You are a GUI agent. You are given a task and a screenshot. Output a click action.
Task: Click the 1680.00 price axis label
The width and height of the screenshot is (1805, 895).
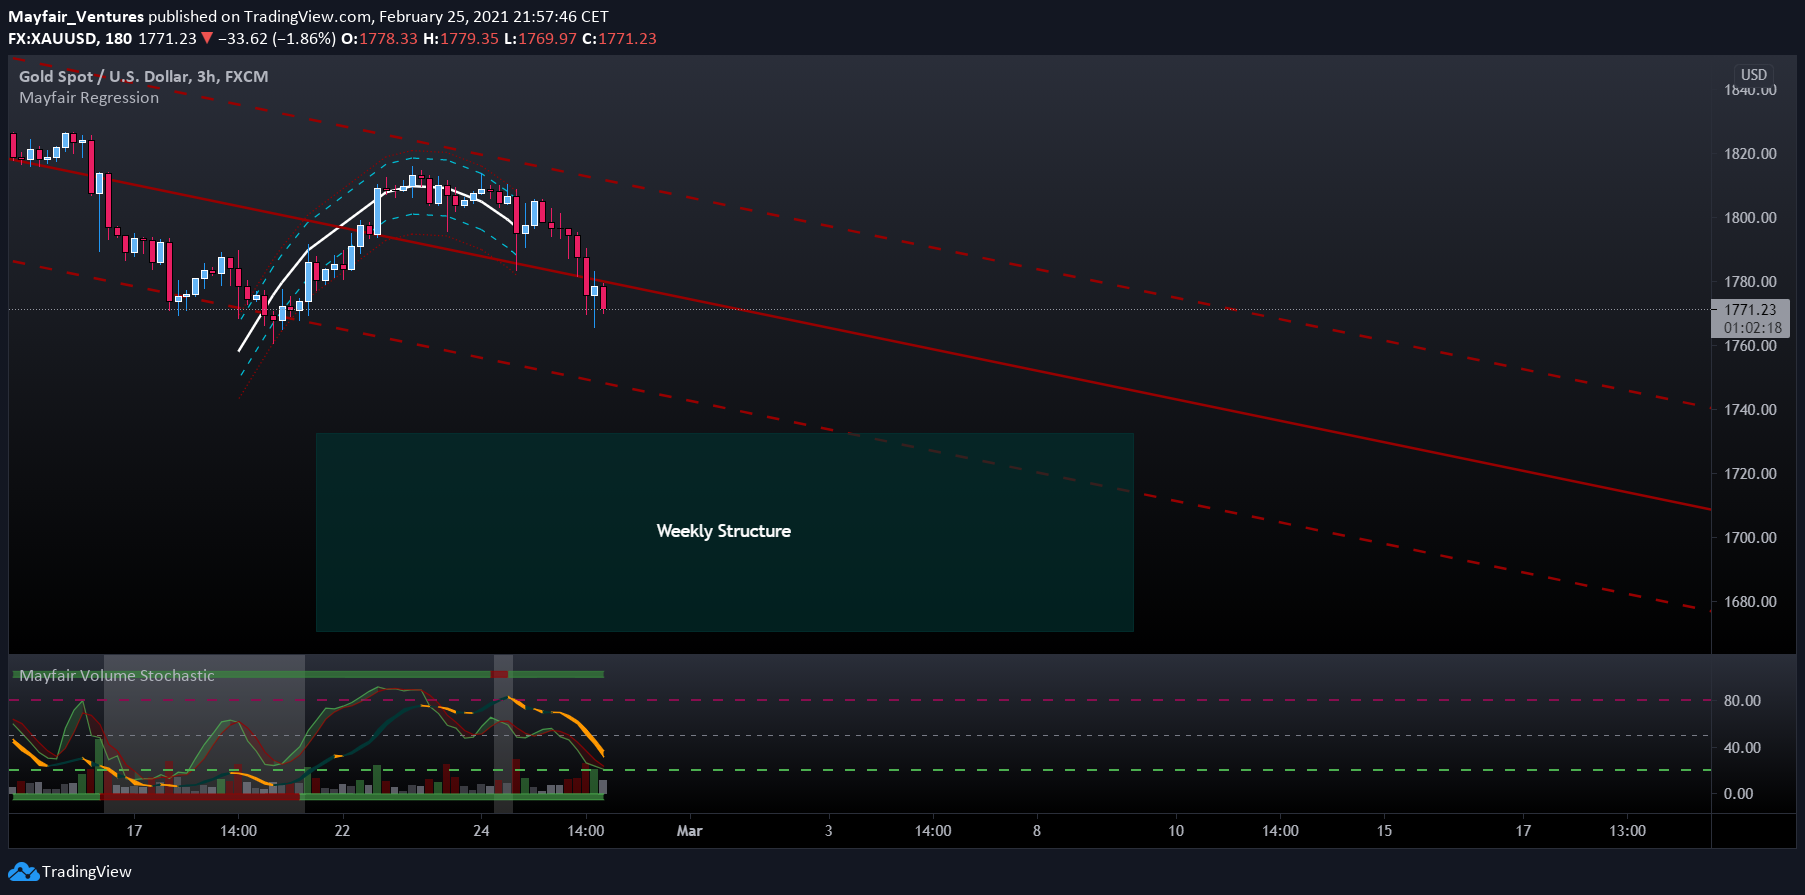point(1750,602)
